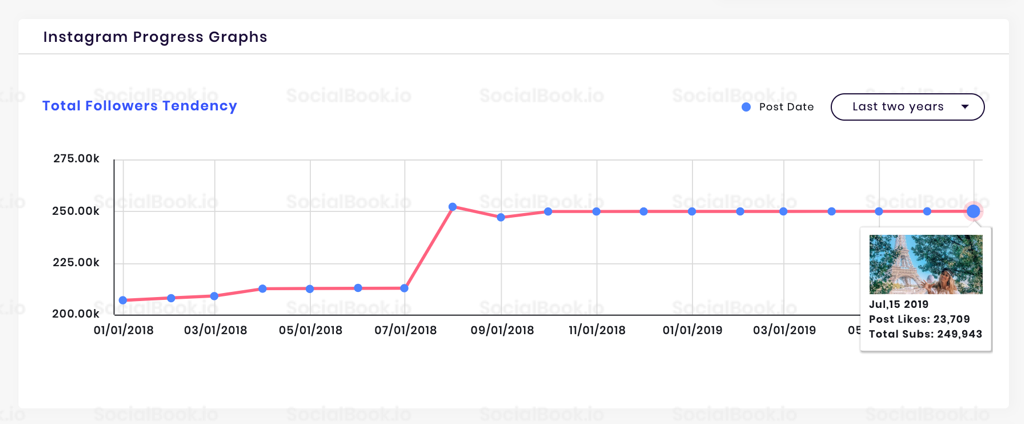
Task: Click the highlighted Jul 15 2019 data point
Action: [974, 211]
